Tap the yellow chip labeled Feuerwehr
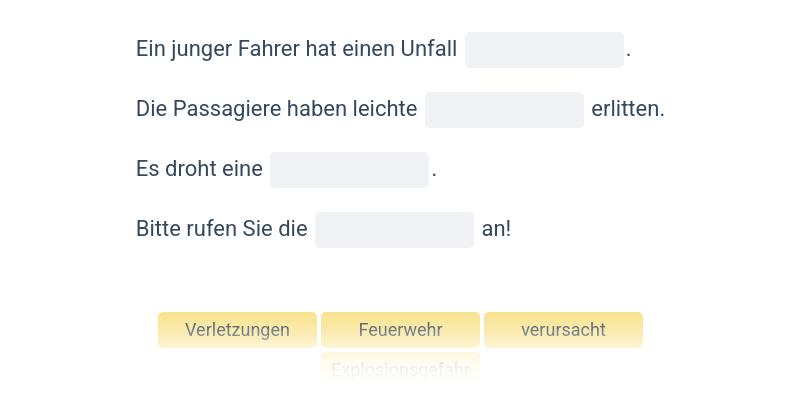Viewport: 800px width, 400px height. pos(401,330)
